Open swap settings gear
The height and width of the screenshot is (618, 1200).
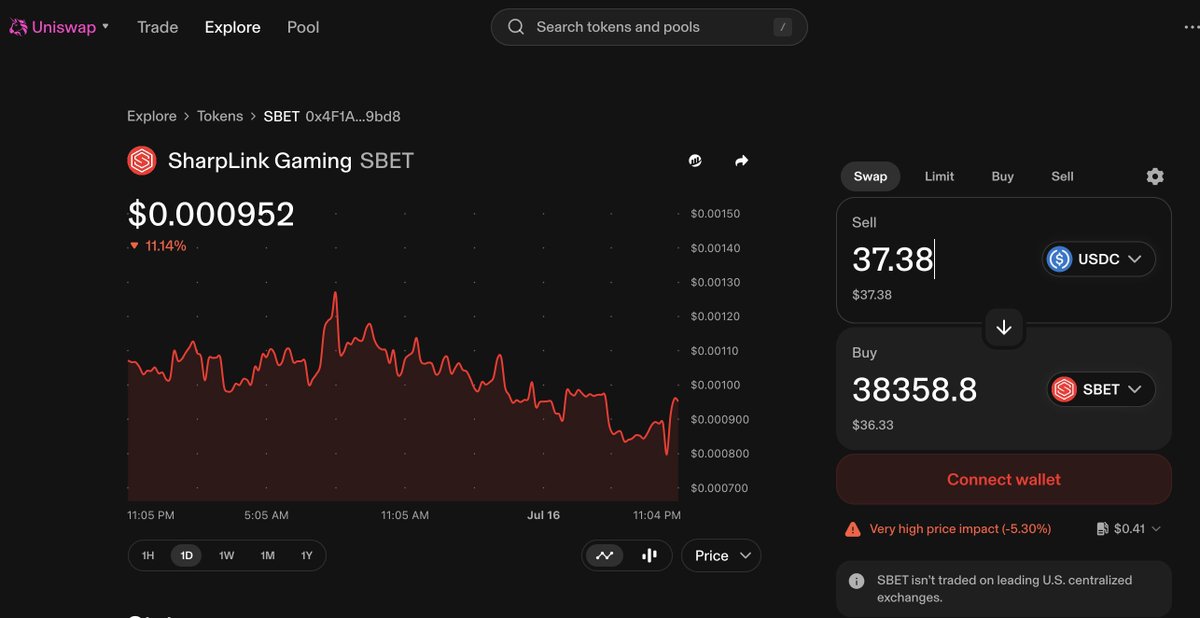[1155, 176]
